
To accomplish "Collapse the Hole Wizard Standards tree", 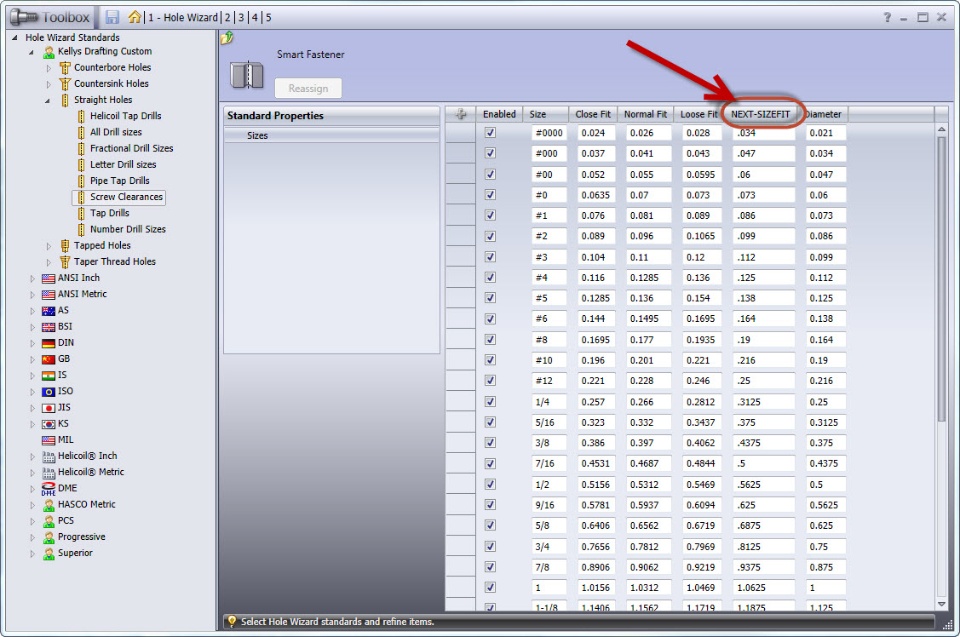I will click(15, 38).
